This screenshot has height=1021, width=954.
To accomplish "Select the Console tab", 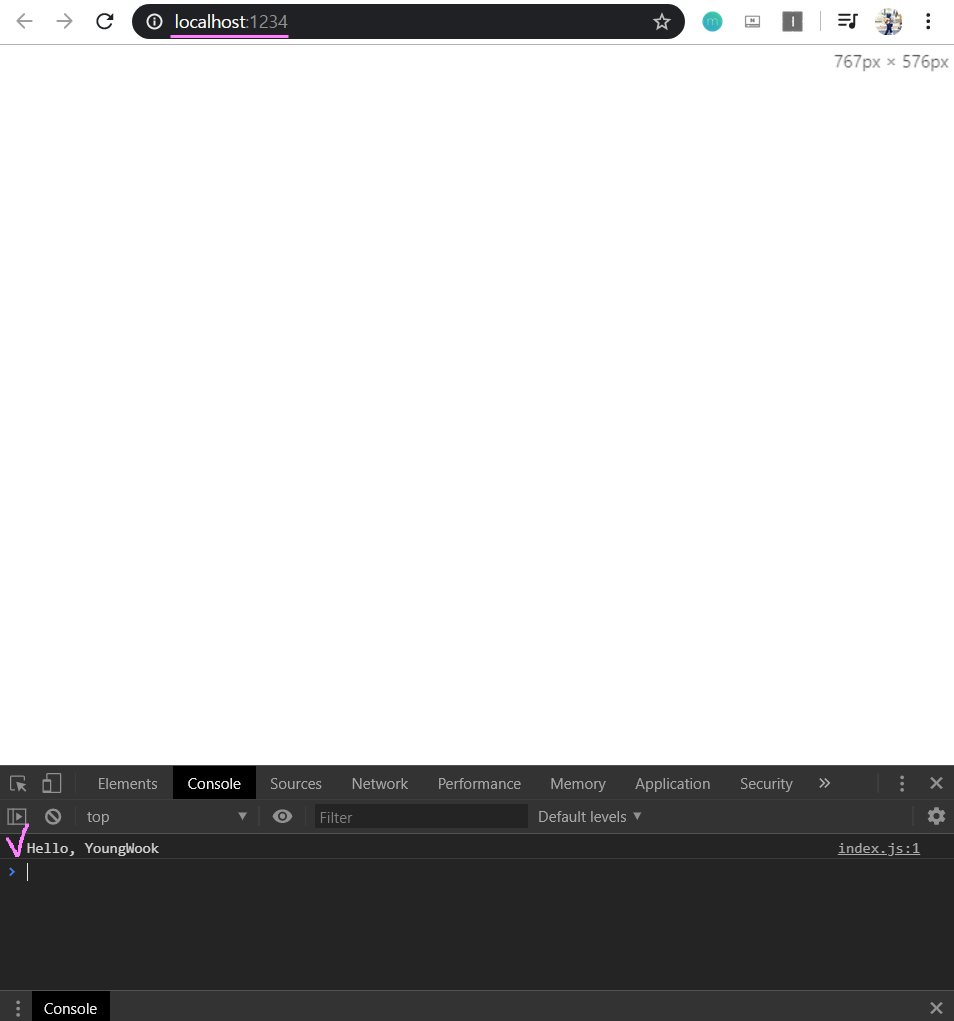I will coord(214,783).
